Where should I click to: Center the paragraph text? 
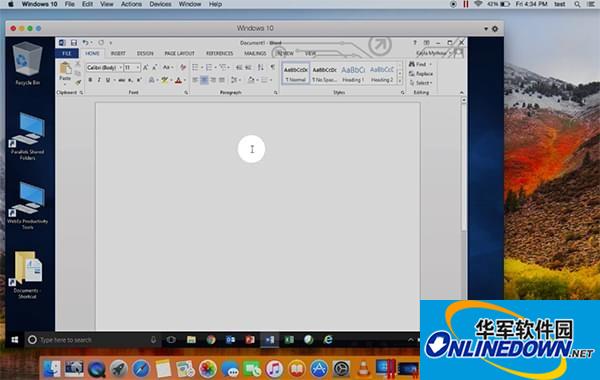pos(204,80)
